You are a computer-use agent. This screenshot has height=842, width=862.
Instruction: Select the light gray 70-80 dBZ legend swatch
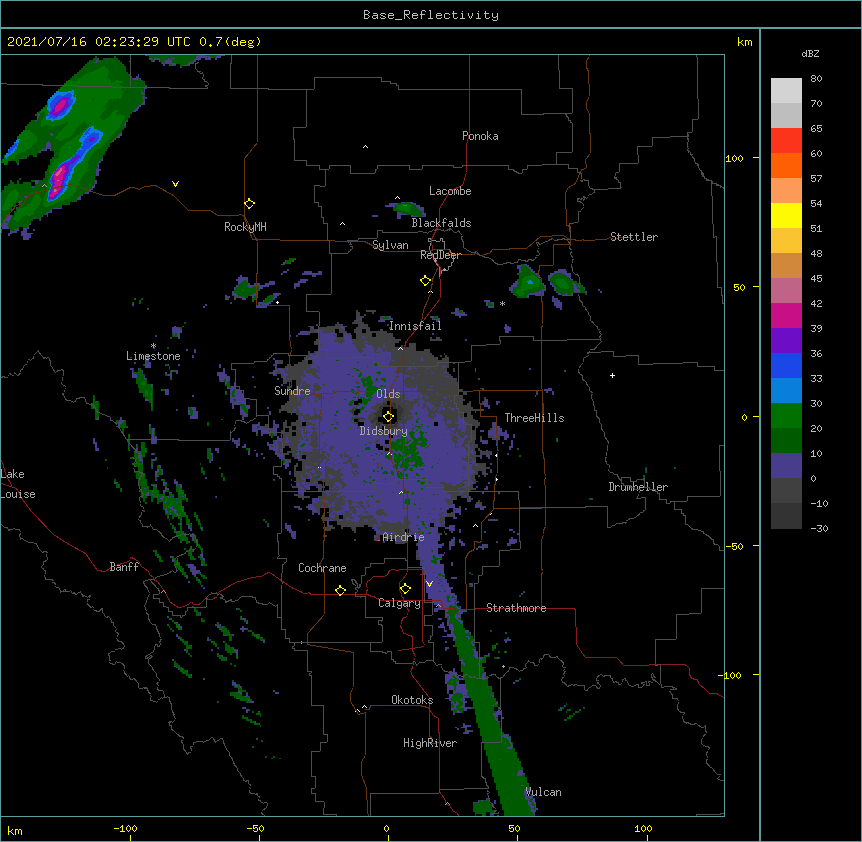pyautogui.click(x=786, y=90)
